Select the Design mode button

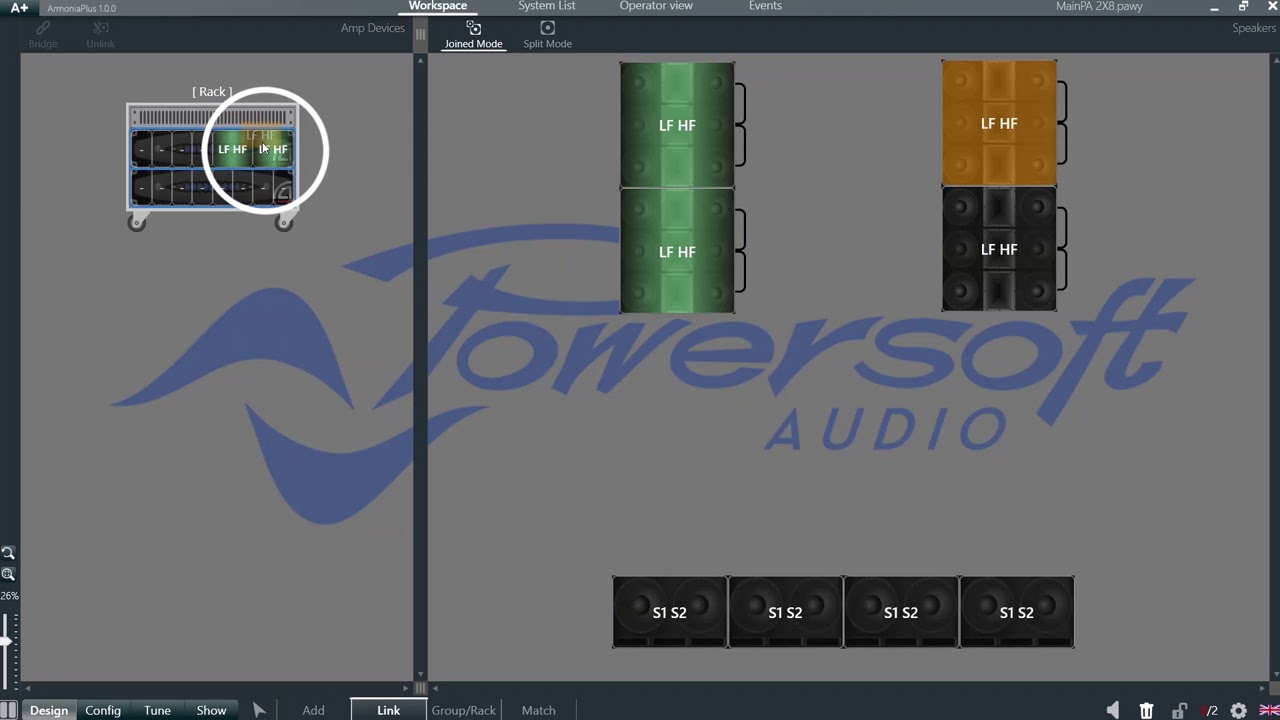48,710
